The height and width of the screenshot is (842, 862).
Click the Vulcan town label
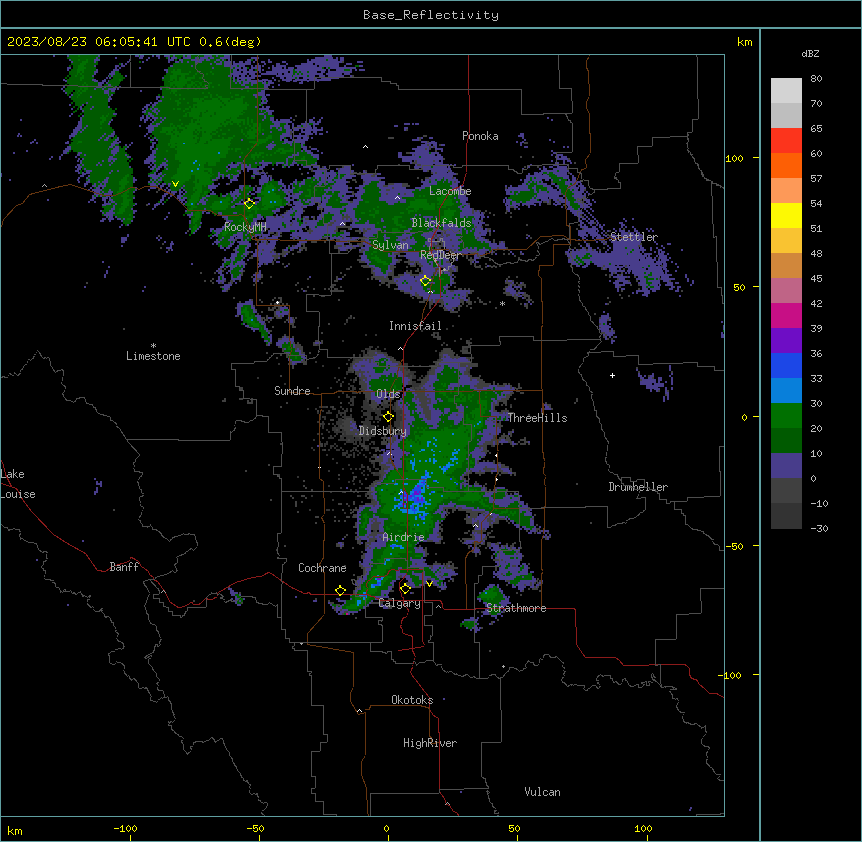click(542, 792)
